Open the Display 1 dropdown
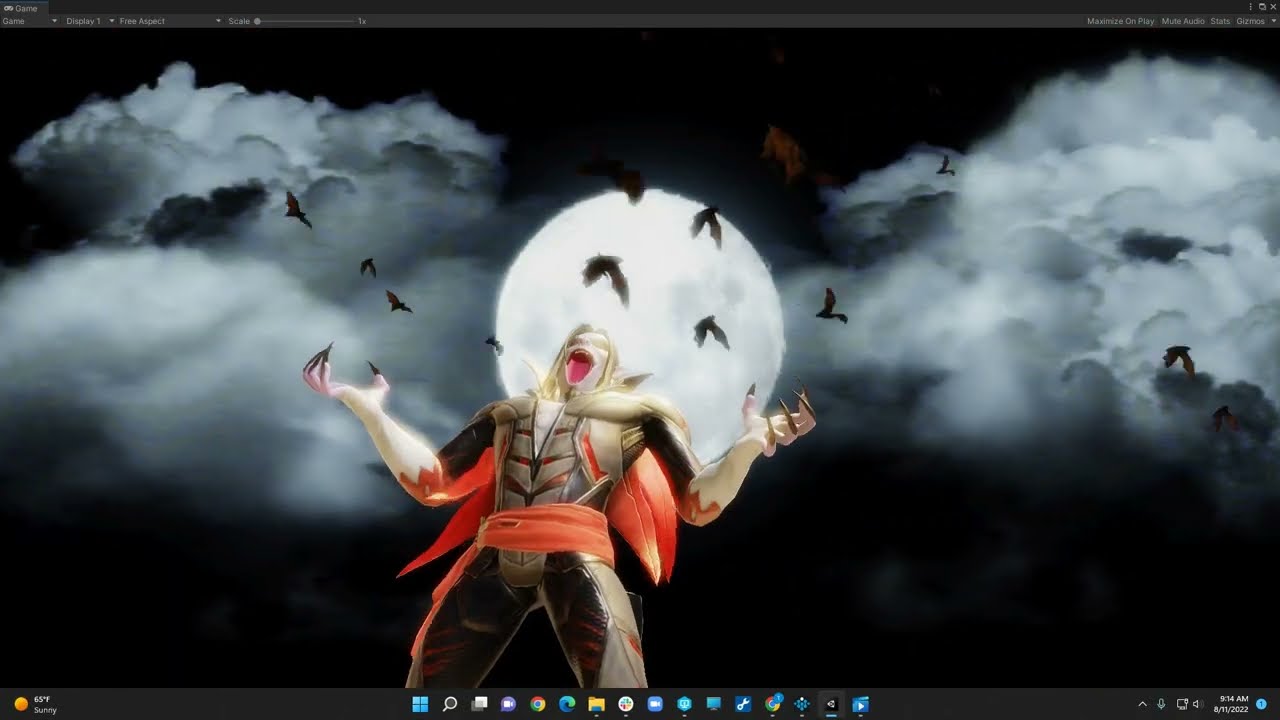 [x=90, y=21]
